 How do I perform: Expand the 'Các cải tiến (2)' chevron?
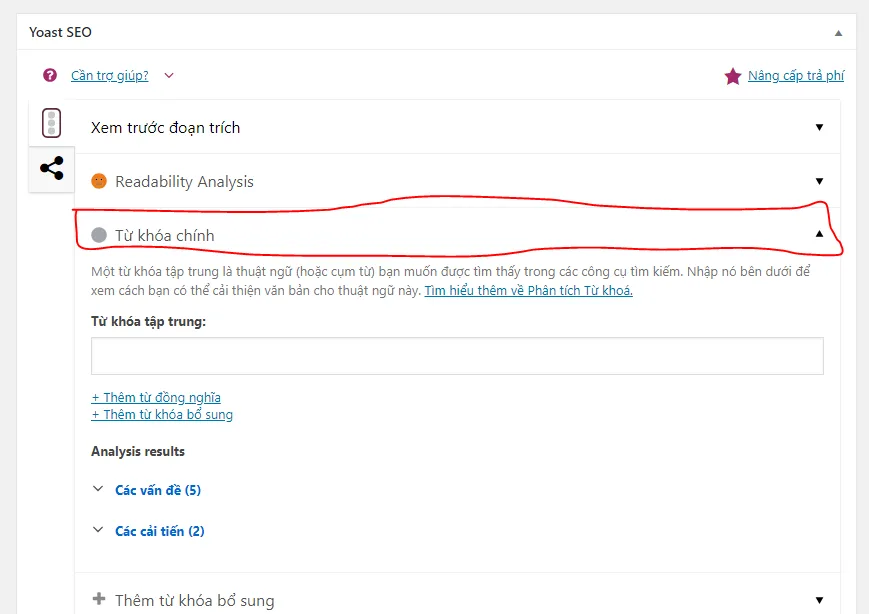pos(98,530)
